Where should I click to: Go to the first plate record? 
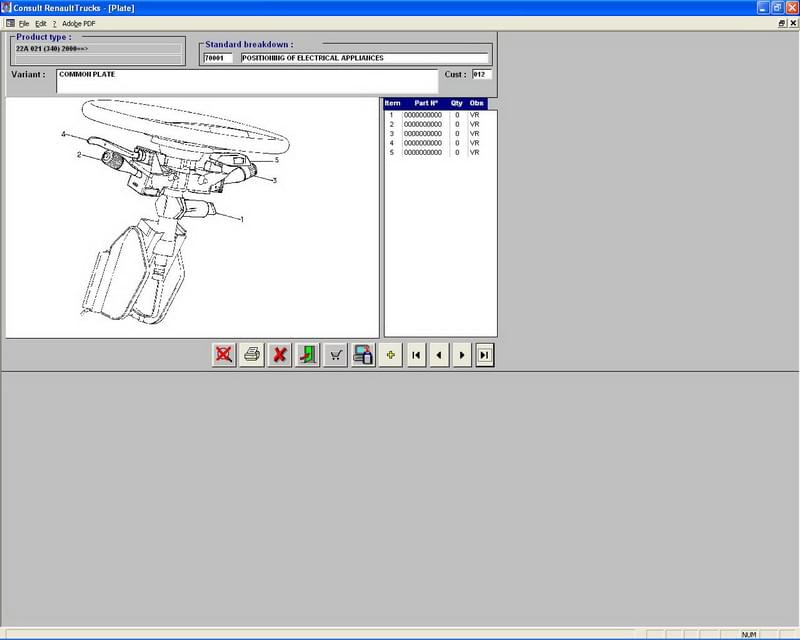pos(416,355)
